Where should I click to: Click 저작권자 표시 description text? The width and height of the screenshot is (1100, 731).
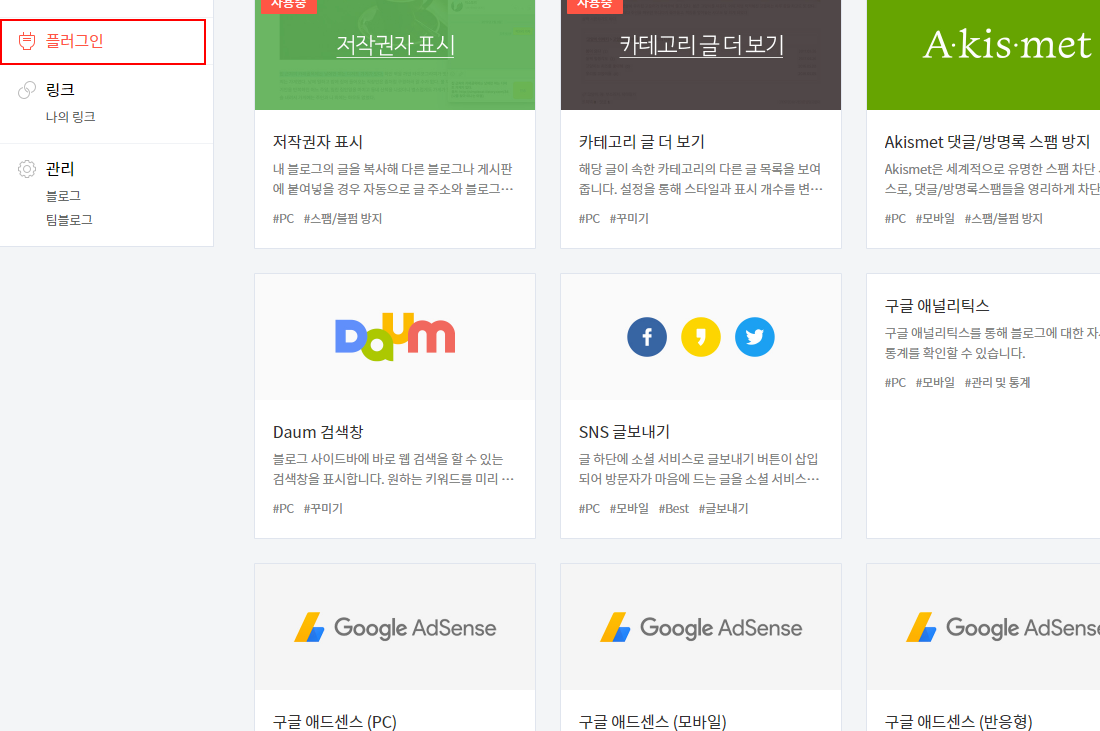tap(393, 179)
